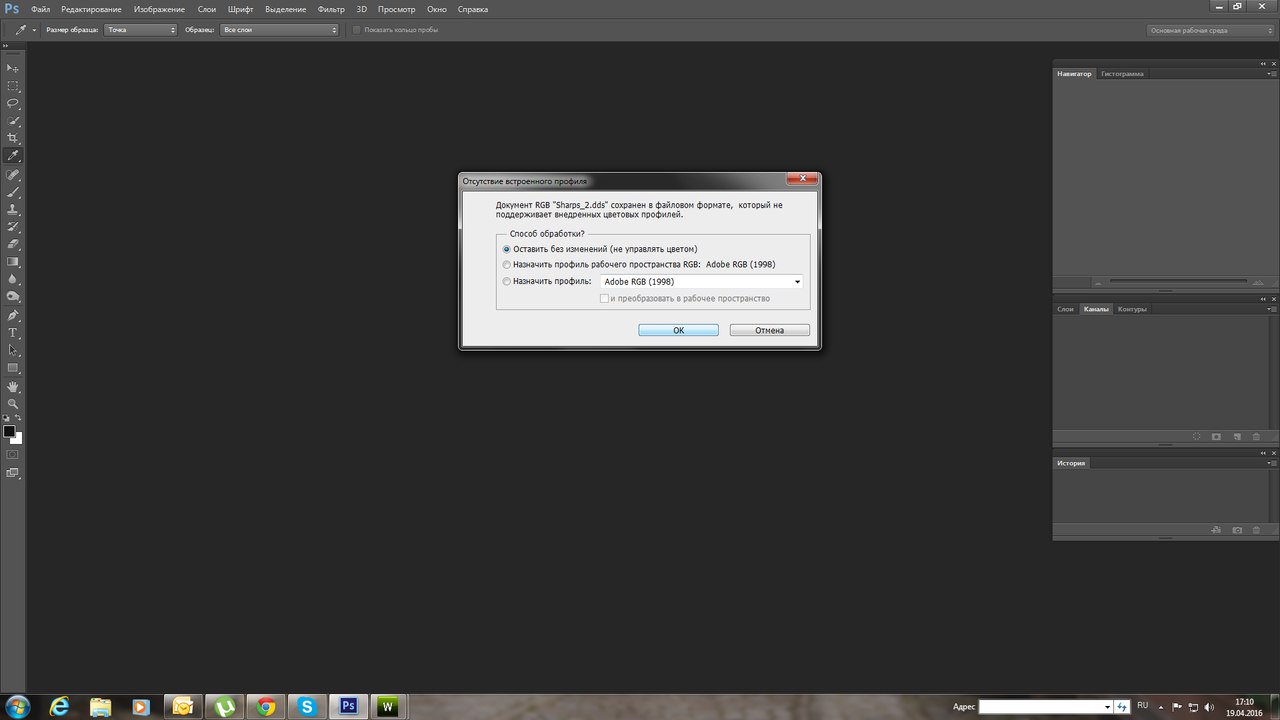This screenshot has width=1280, height=720.
Task: Select the Hand tool
Action: (x=13, y=386)
